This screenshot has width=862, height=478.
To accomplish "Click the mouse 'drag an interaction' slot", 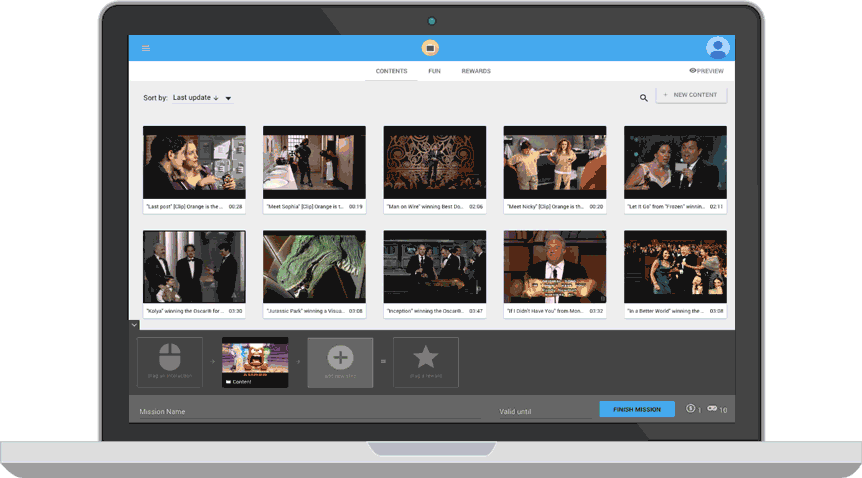I will coord(170,362).
